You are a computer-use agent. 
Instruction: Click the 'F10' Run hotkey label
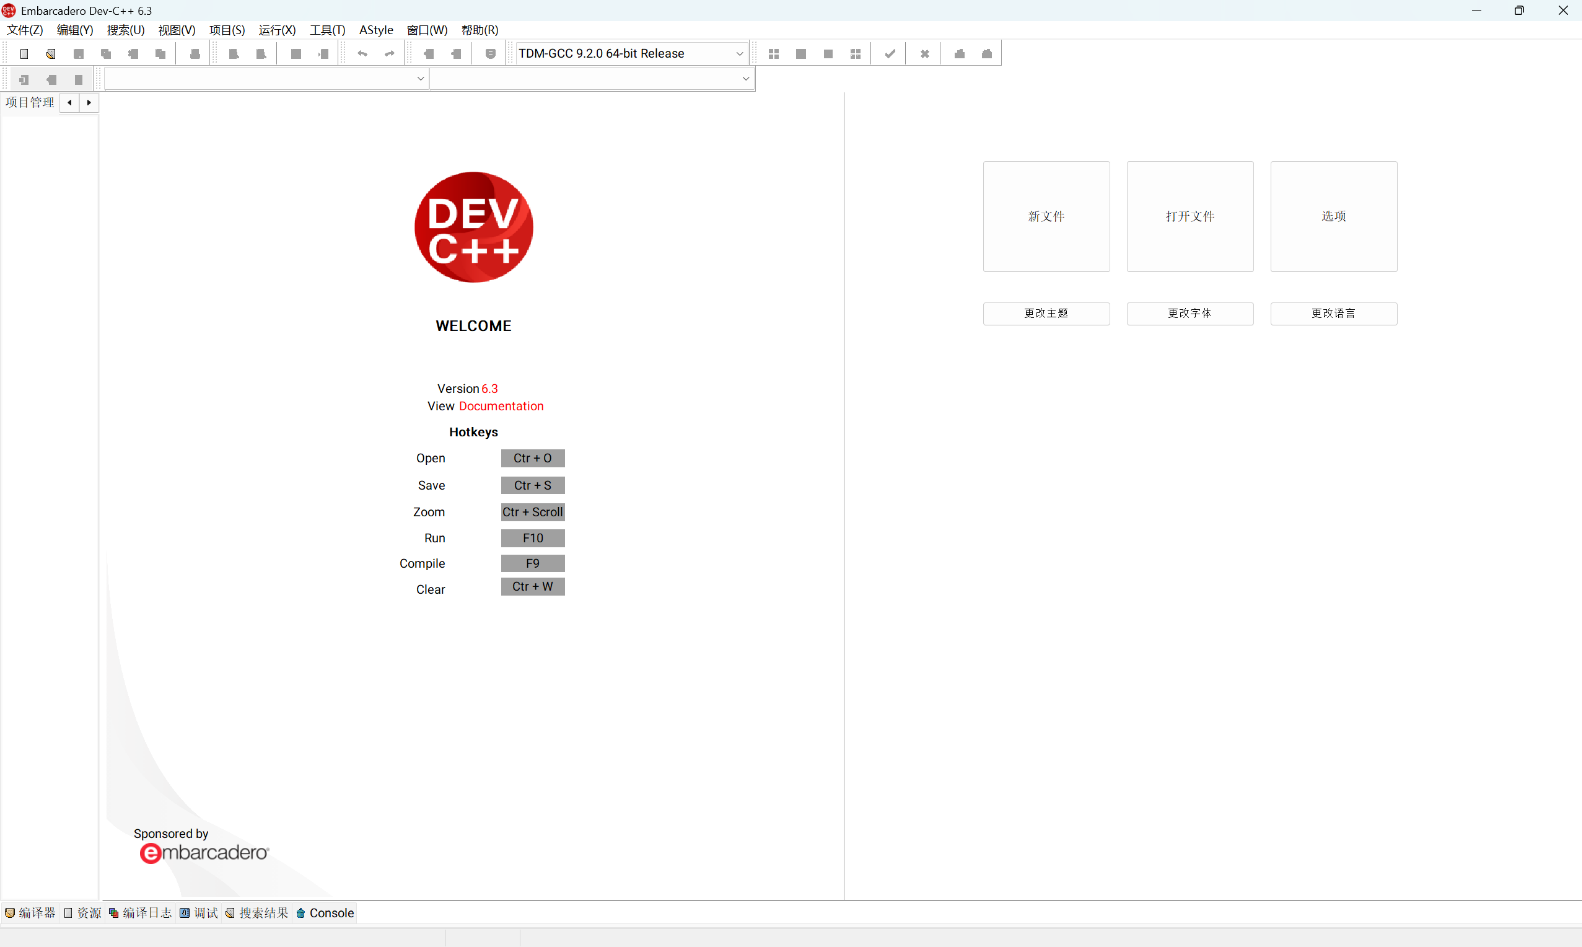pyautogui.click(x=533, y=538)
